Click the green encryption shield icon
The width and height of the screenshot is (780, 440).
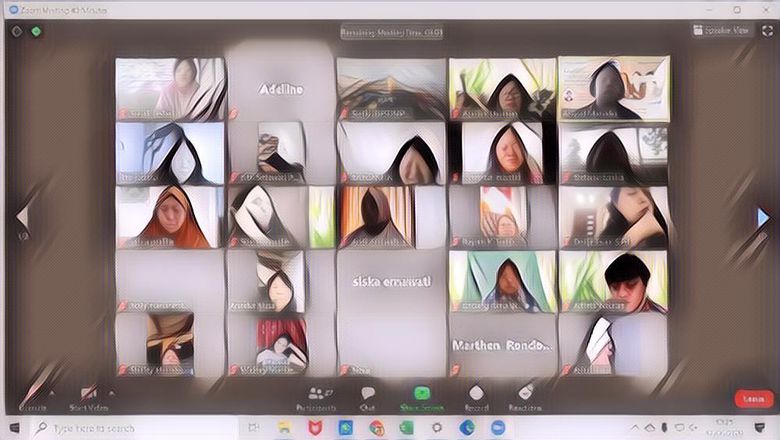click(36, 31)
